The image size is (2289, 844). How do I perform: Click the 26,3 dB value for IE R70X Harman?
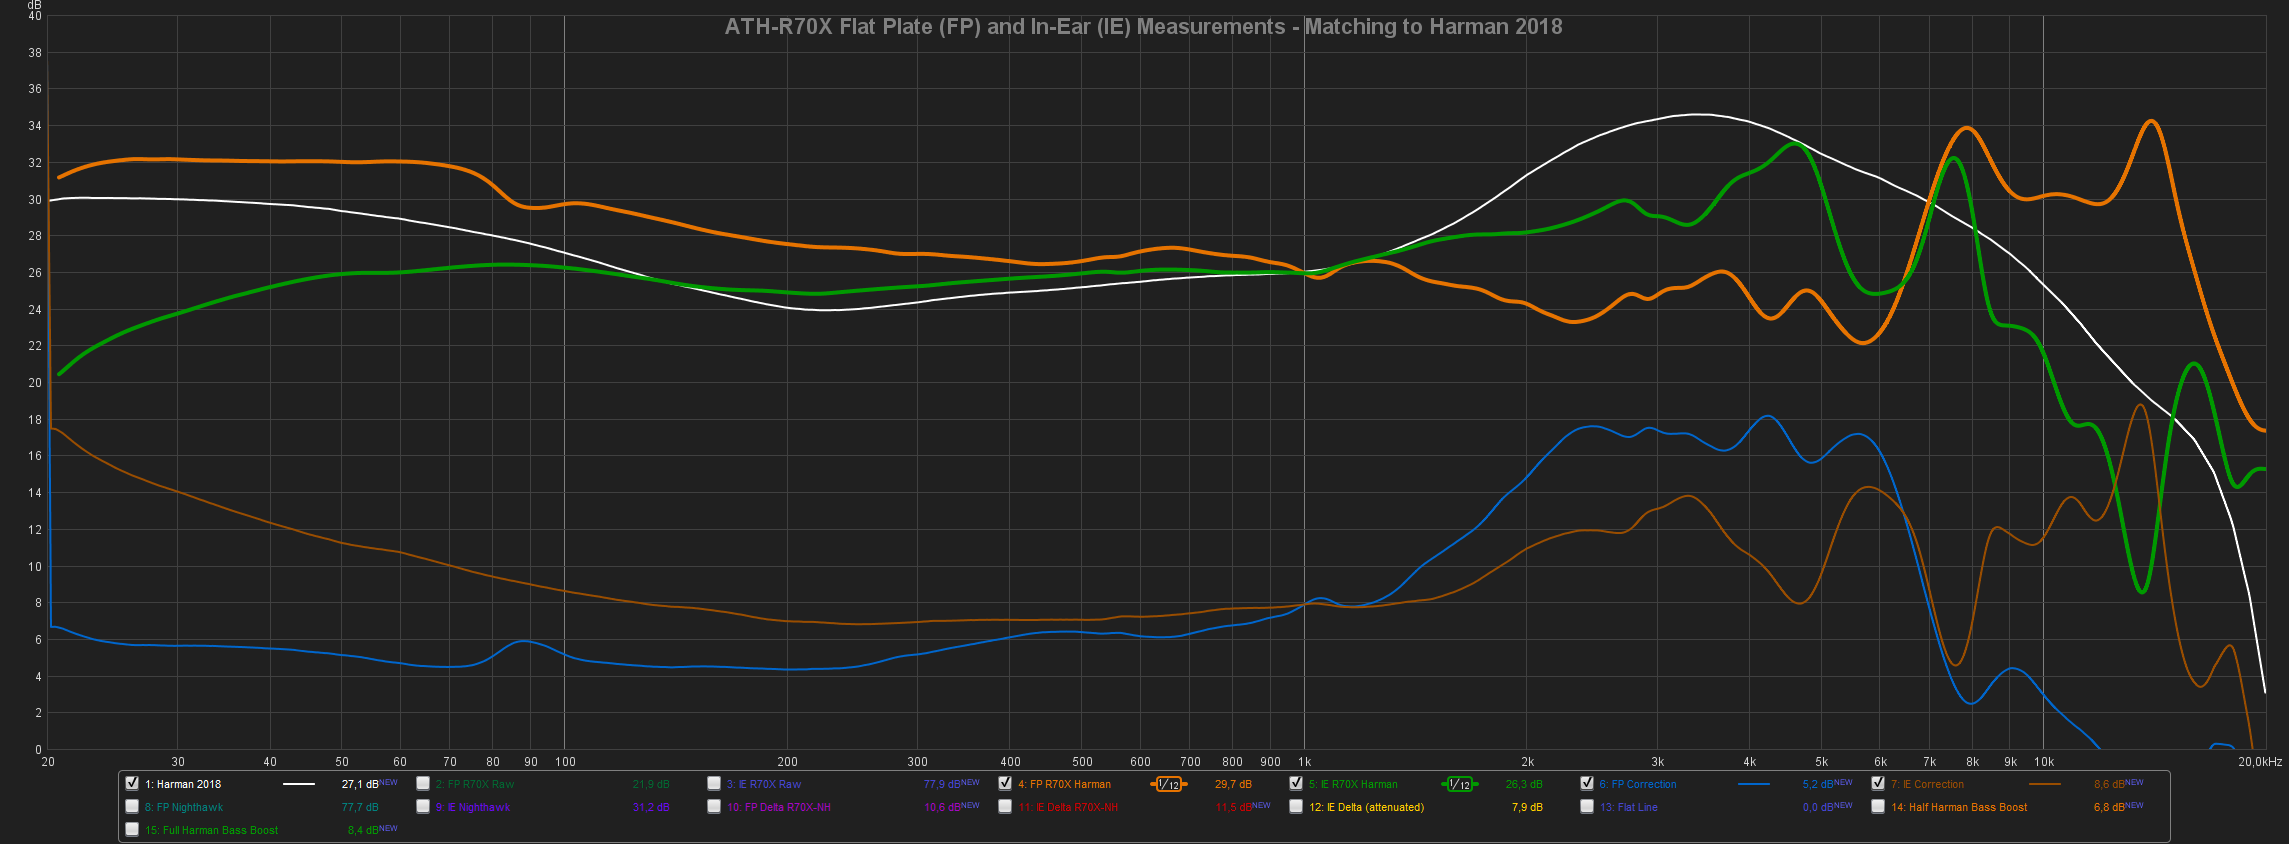click(1524, 784)
